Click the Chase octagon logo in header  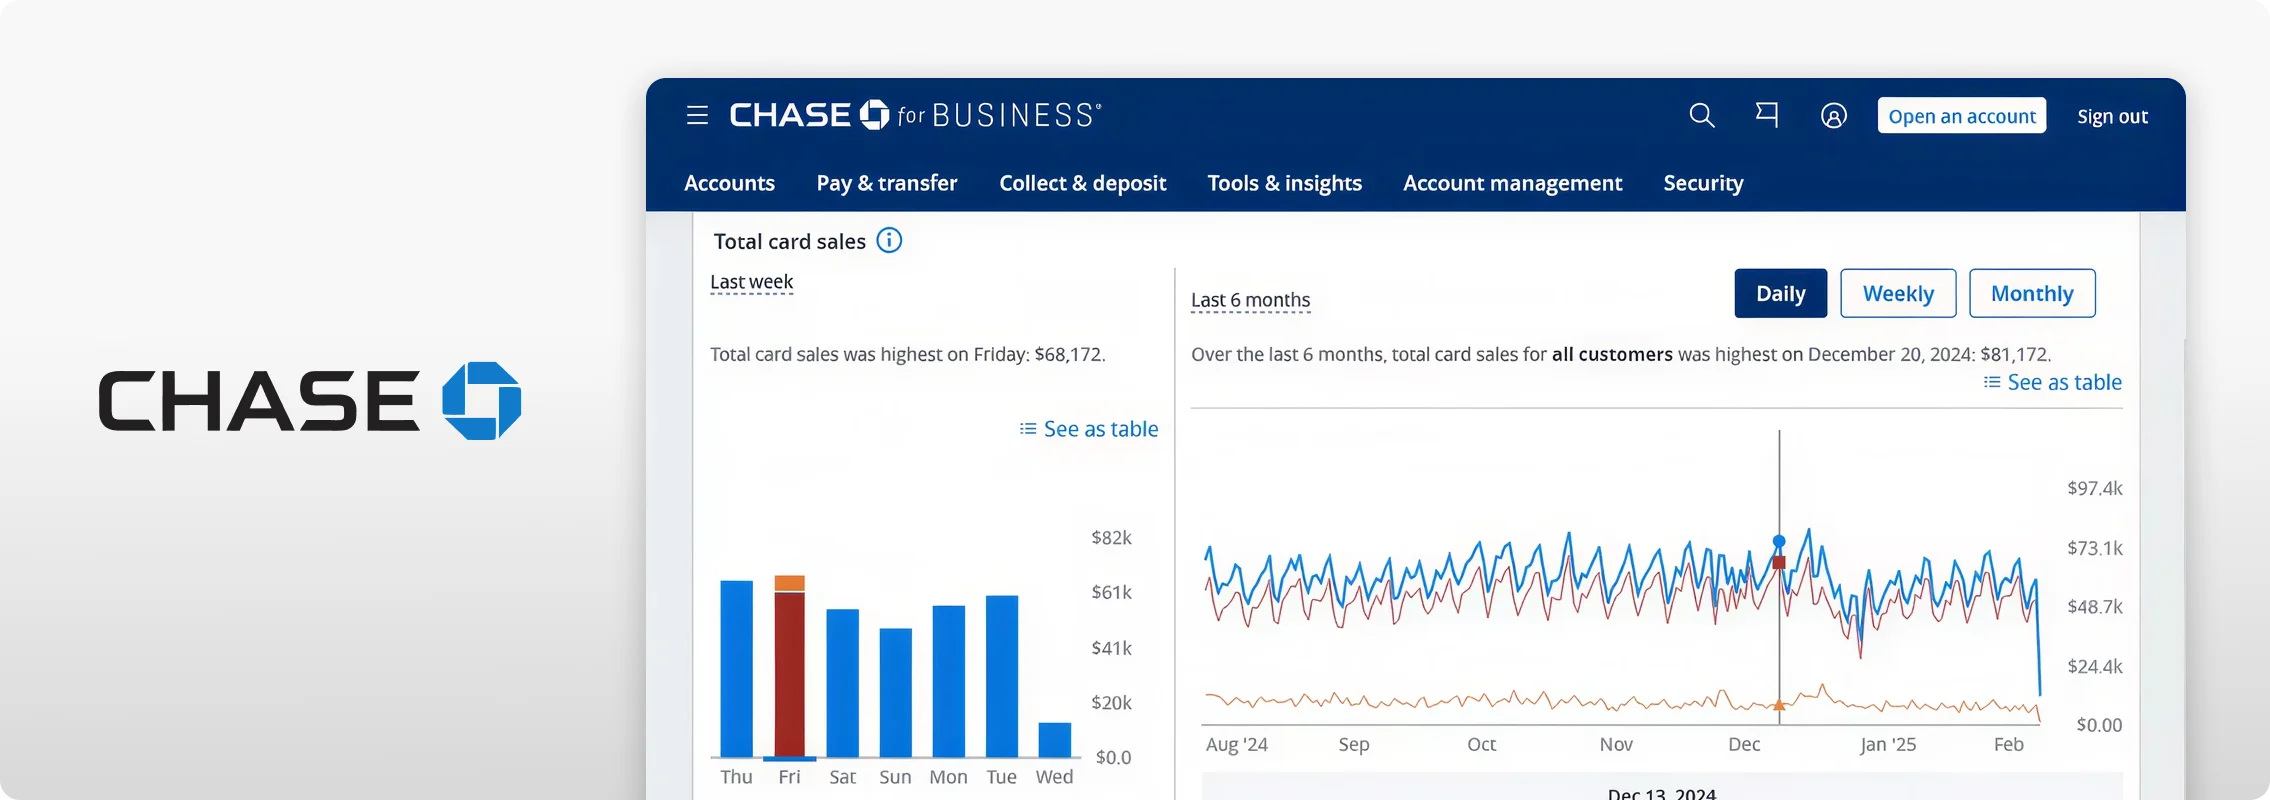click(875, 115)
